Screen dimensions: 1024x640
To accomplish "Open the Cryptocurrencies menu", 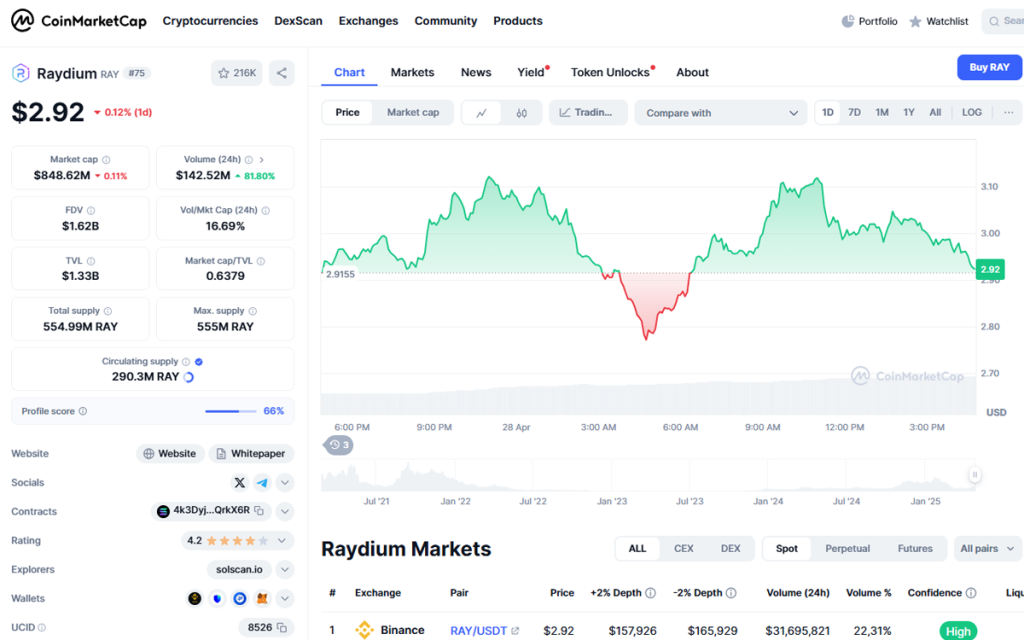I will (210, 21).
